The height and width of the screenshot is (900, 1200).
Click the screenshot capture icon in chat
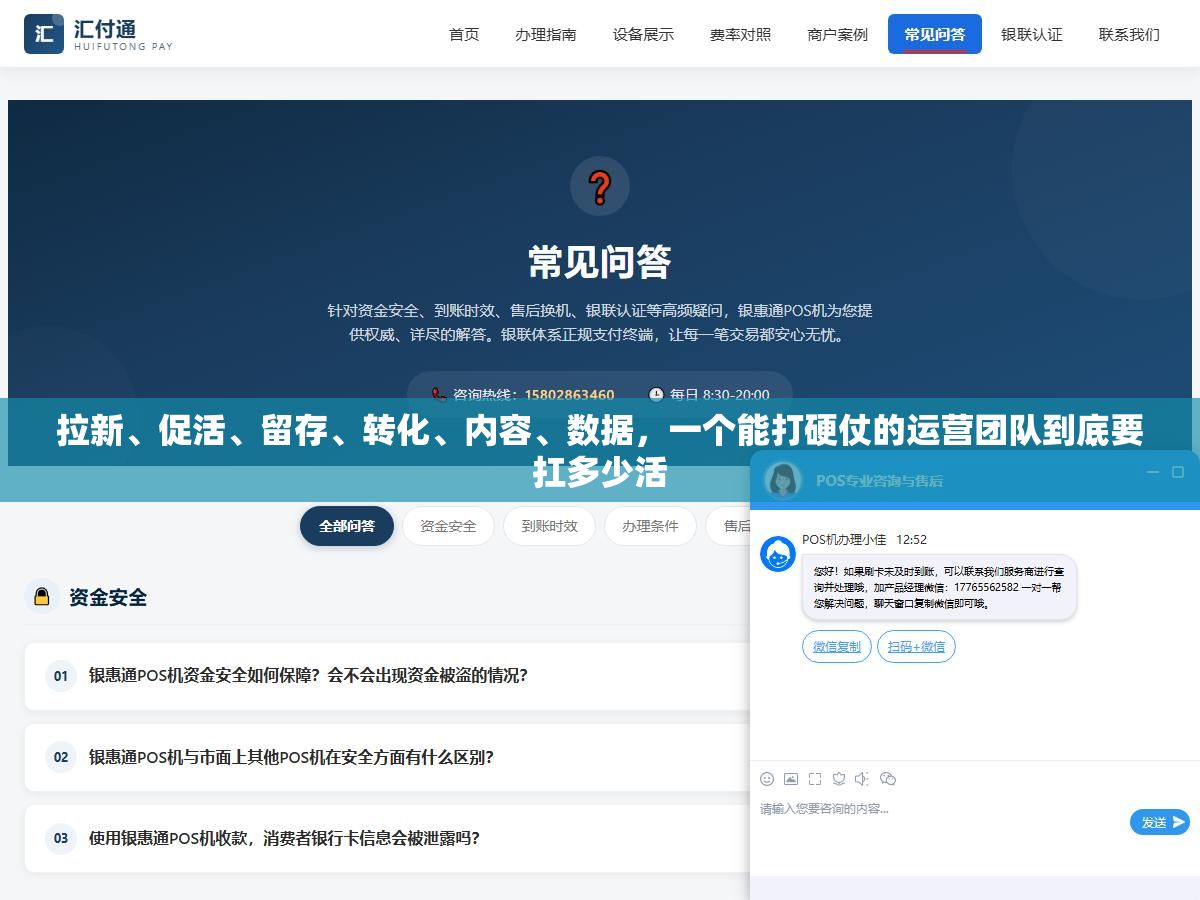pyautogui.click(x=815, y=779)
